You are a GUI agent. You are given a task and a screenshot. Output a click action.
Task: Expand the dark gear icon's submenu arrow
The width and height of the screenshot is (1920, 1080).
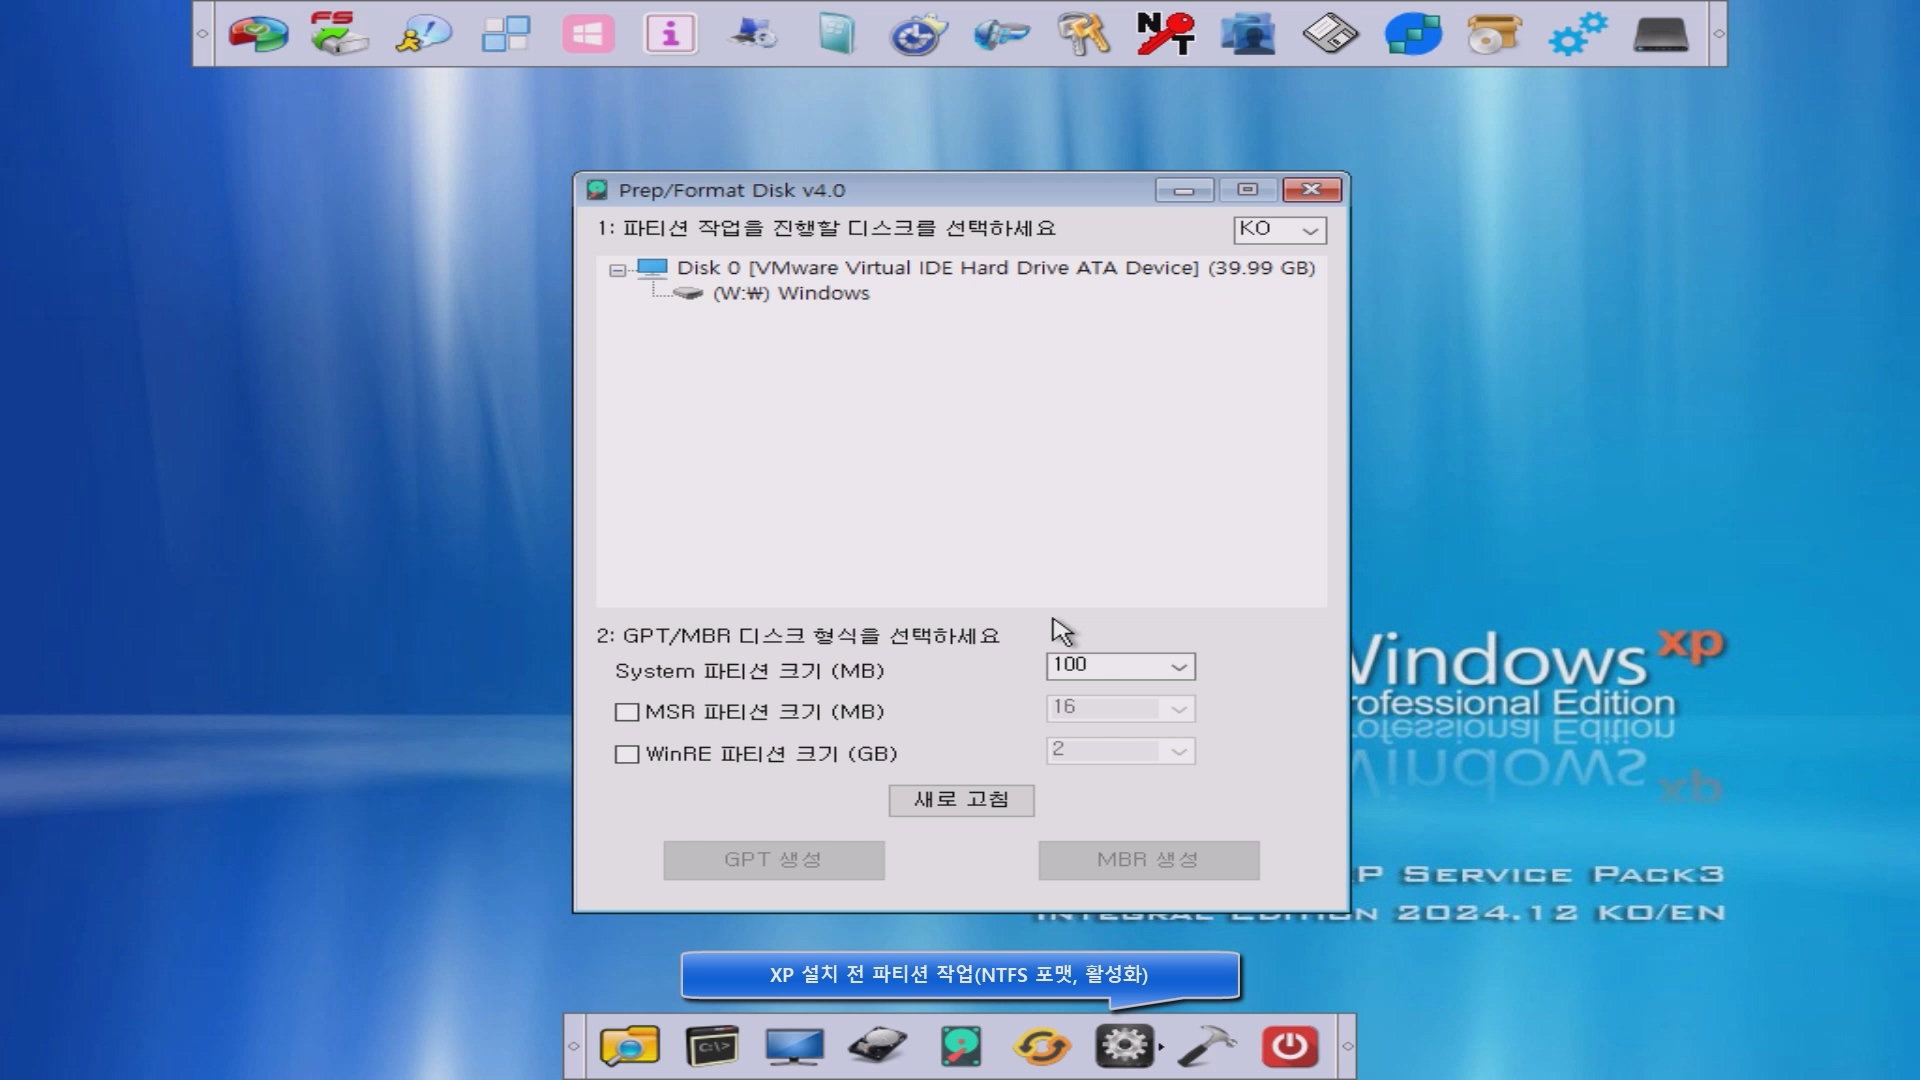(x=1161, y=1047)
